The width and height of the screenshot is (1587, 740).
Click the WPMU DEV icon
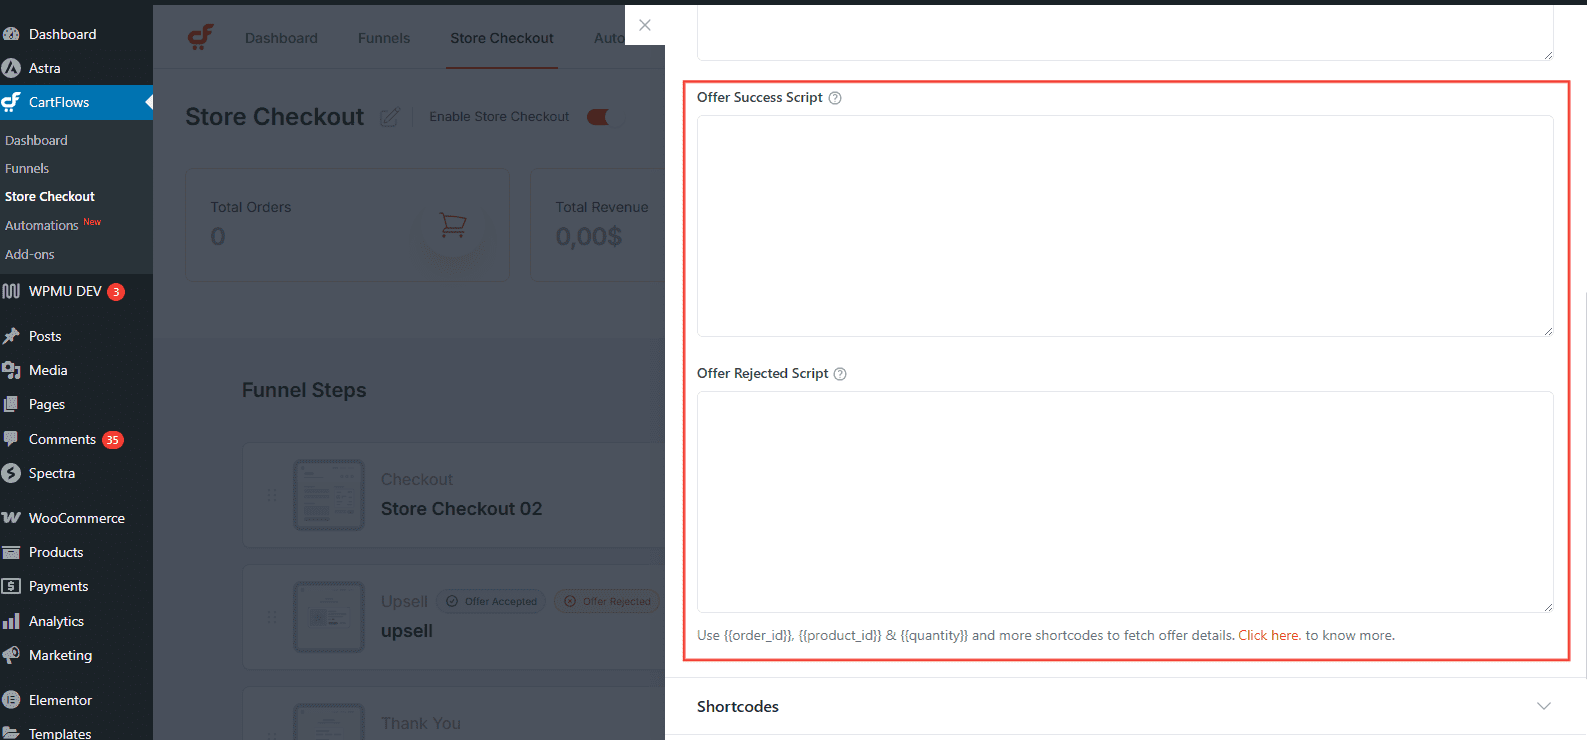click(11, 291)
